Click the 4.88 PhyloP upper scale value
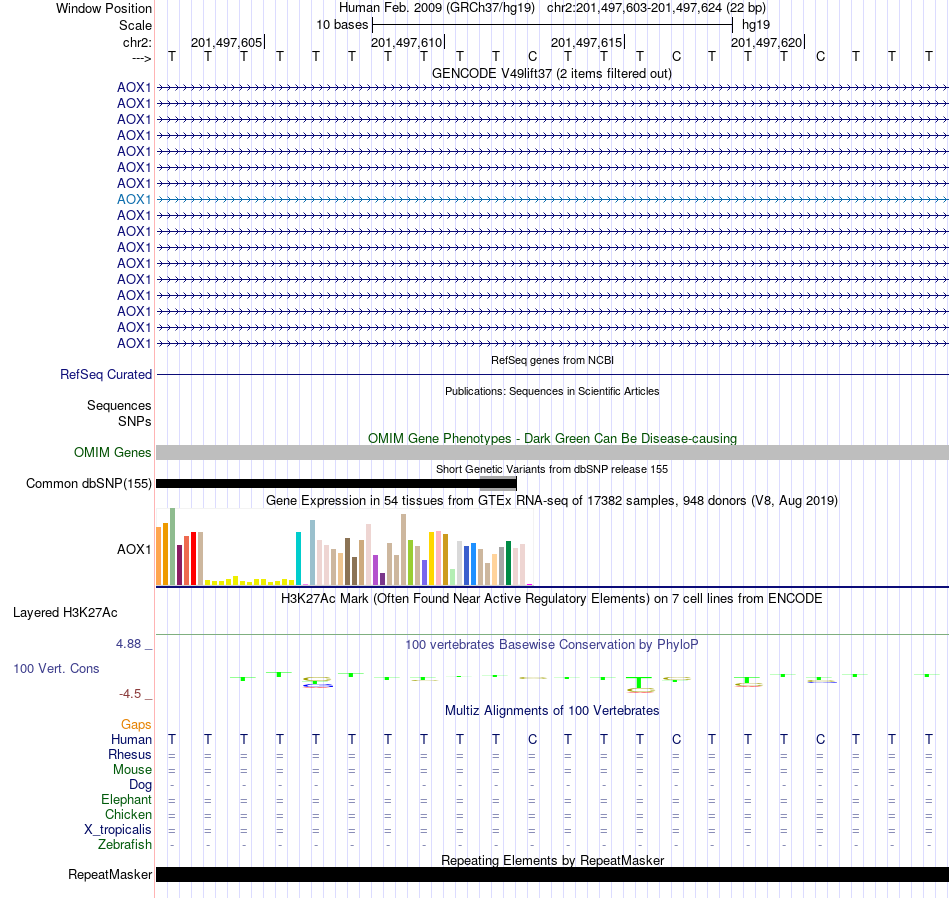950x898 pixels. [x=128, y=644]
